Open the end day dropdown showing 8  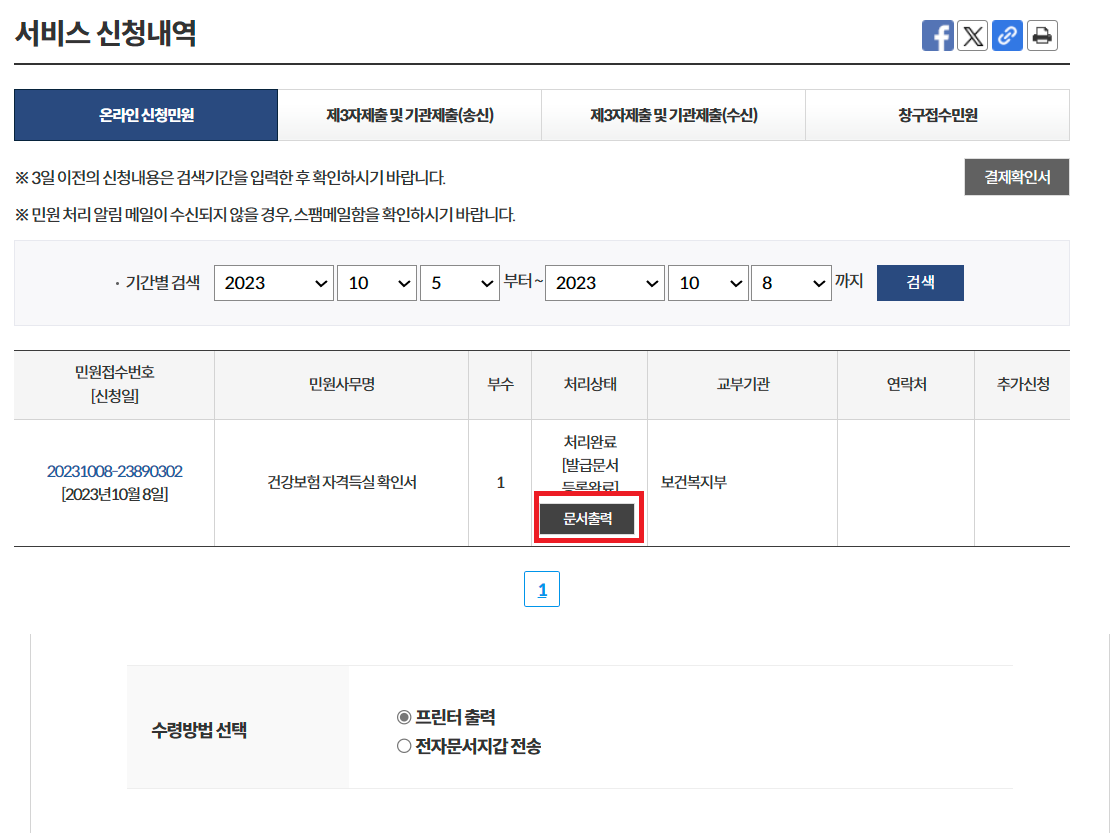pyautogui.click(x=791, y=283)
